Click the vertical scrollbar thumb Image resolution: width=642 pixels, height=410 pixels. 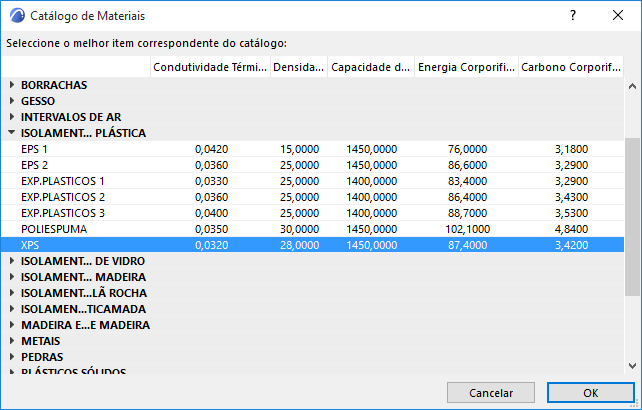(x=632, y=216)
